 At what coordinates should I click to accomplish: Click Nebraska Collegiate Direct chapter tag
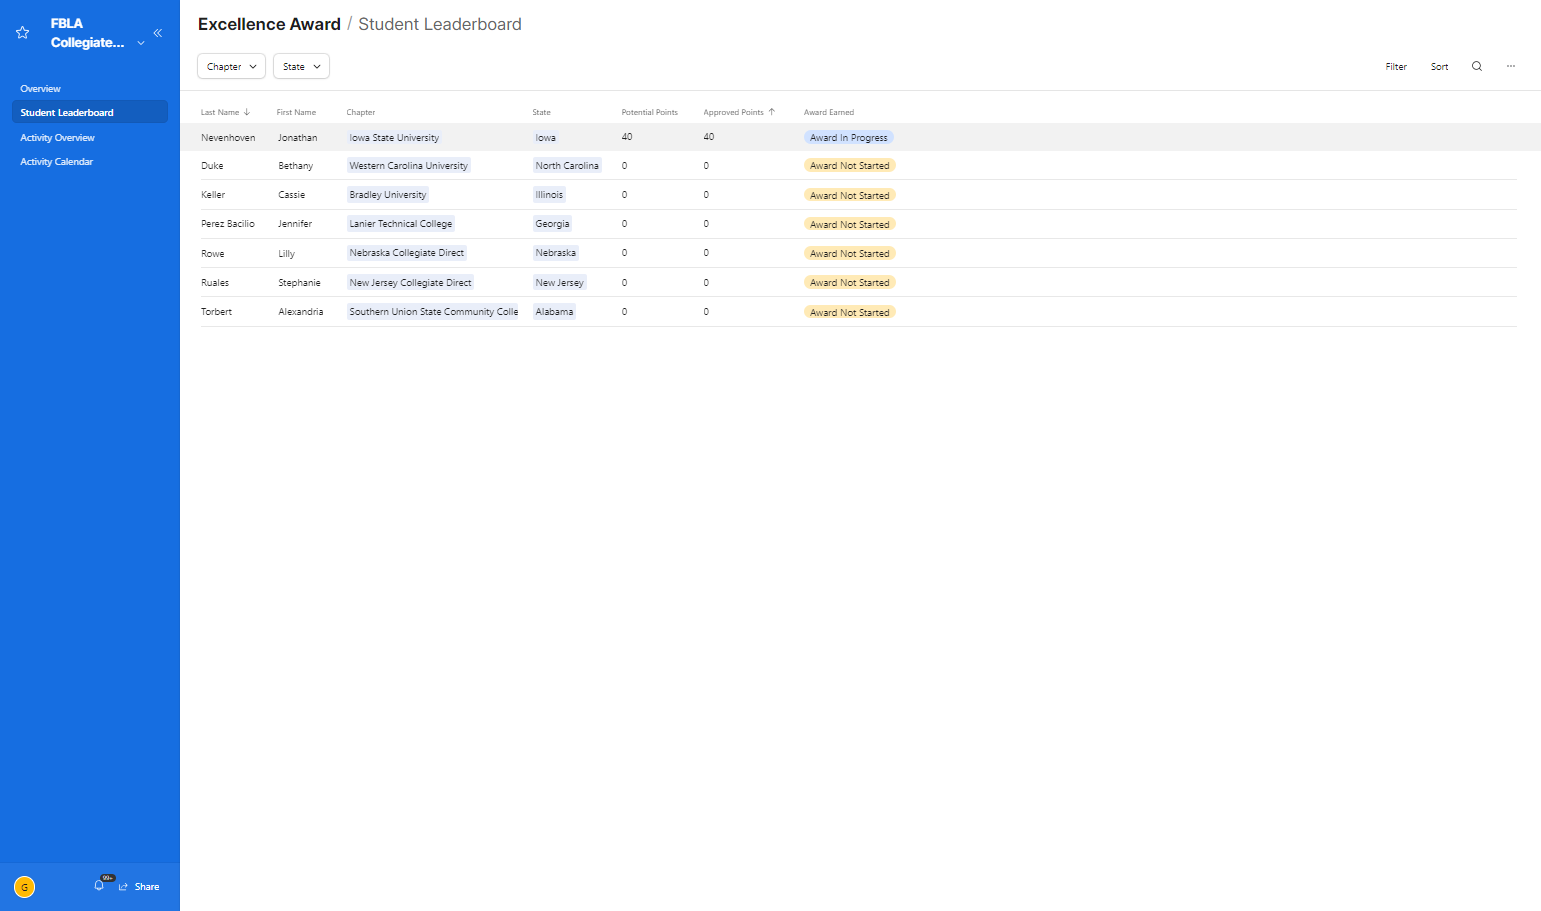(406, 253)
